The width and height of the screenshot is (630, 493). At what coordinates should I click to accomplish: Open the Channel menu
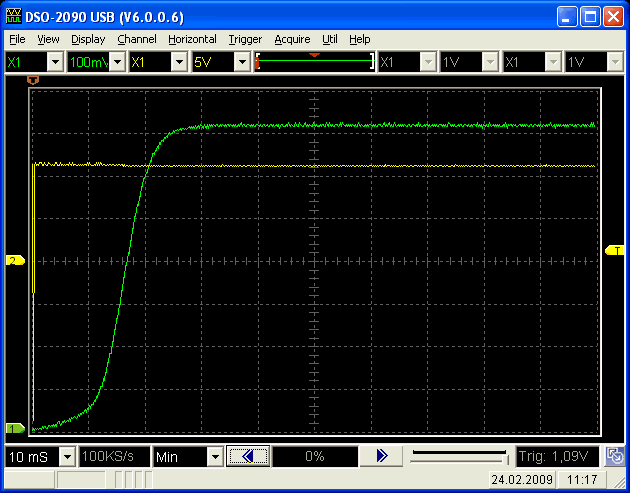click(x=136, y=39)
